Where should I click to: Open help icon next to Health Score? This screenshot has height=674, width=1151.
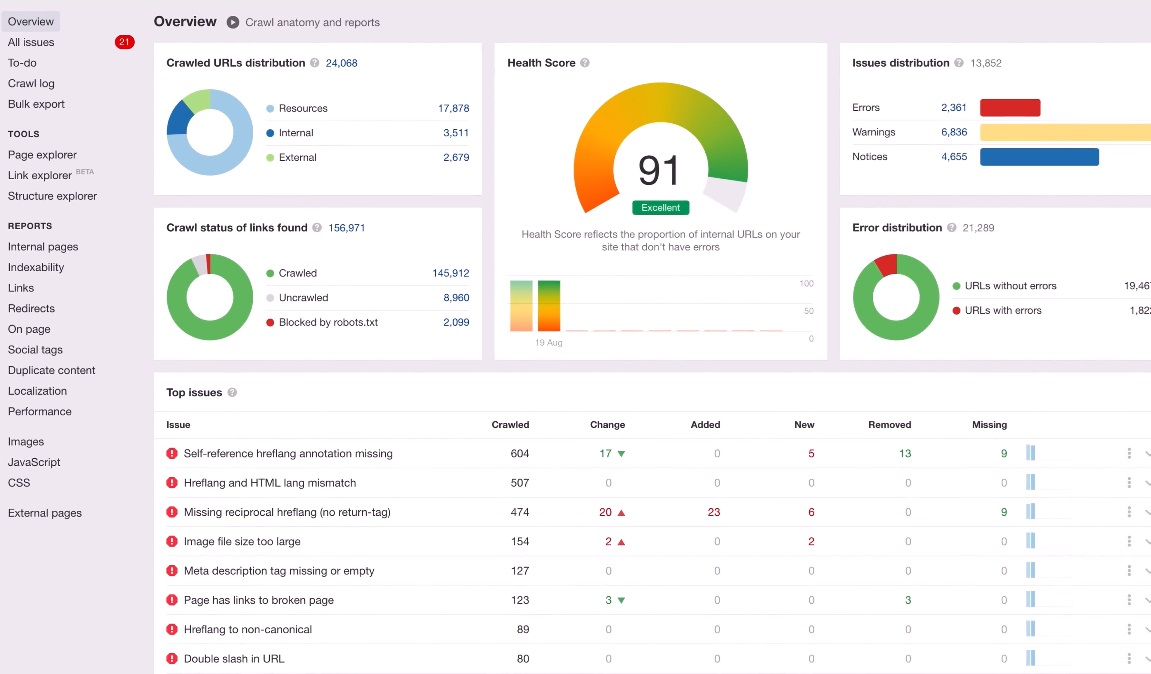(585, 63)
